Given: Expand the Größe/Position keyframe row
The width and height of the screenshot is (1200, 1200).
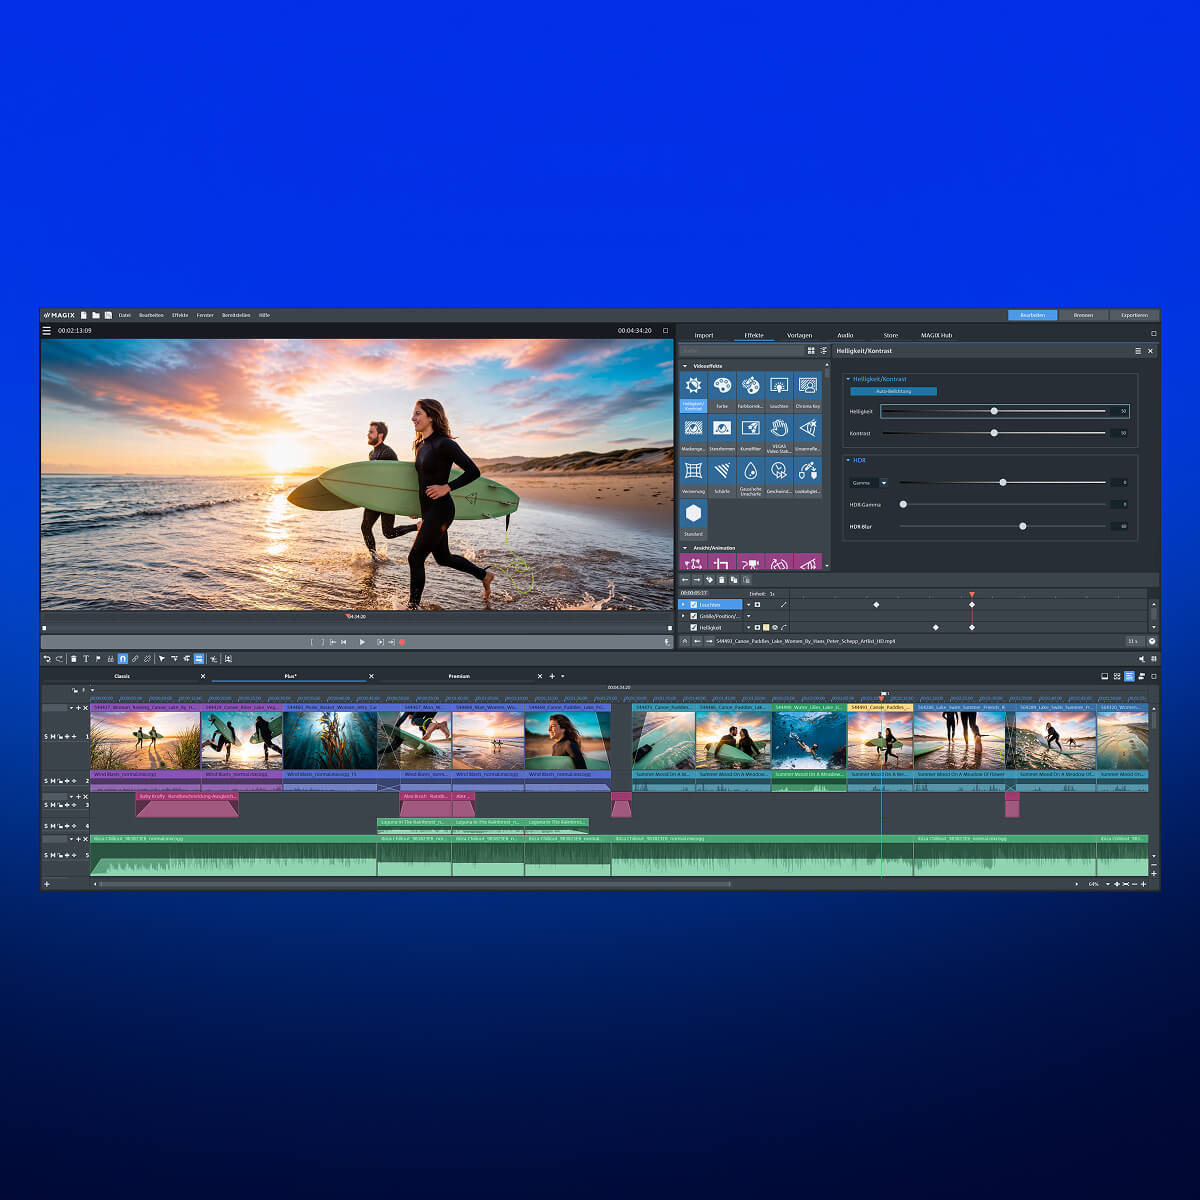Looking at the screenshot, I should (x=683, y=616).
